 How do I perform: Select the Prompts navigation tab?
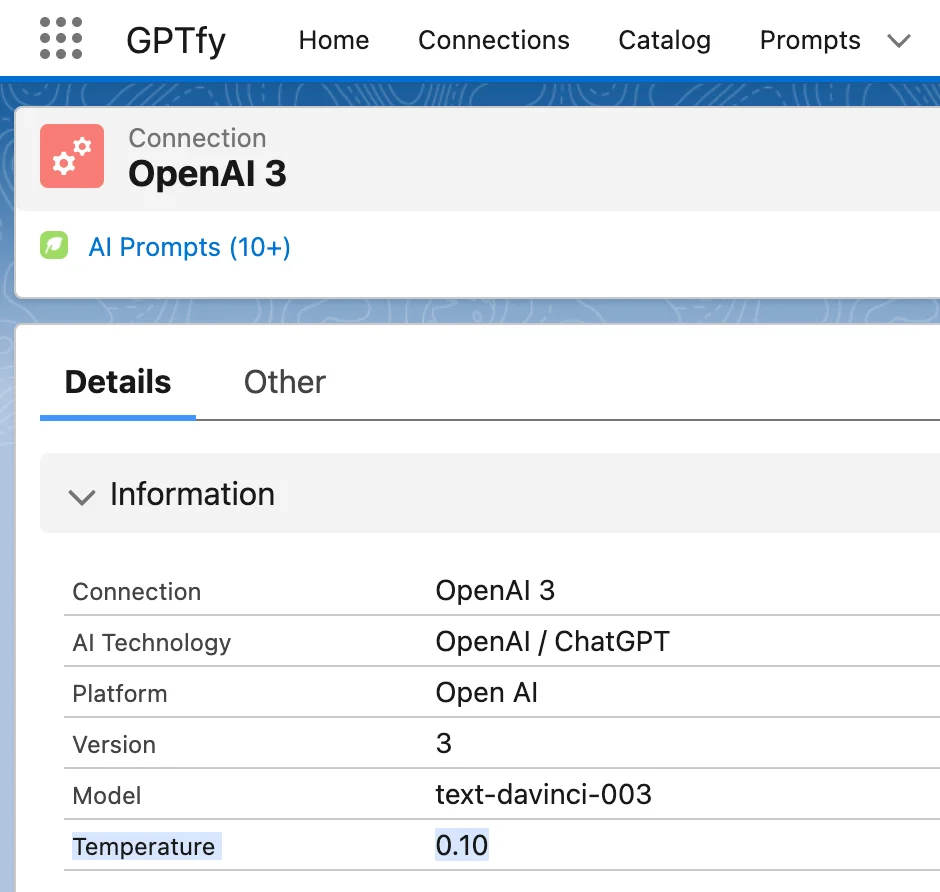click(810, 40)
